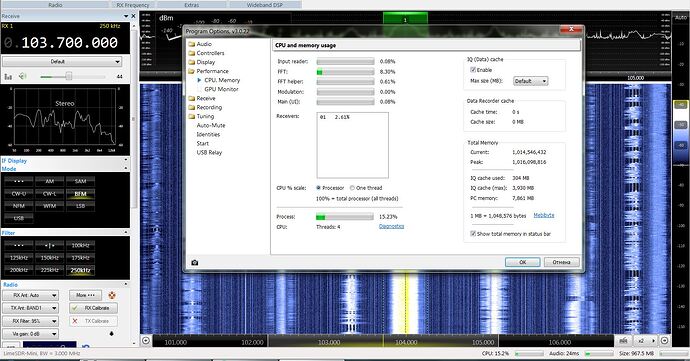Open the Default profile dropdown in Receive panel
Screen dimensions: 690x361
pos(62,62)
